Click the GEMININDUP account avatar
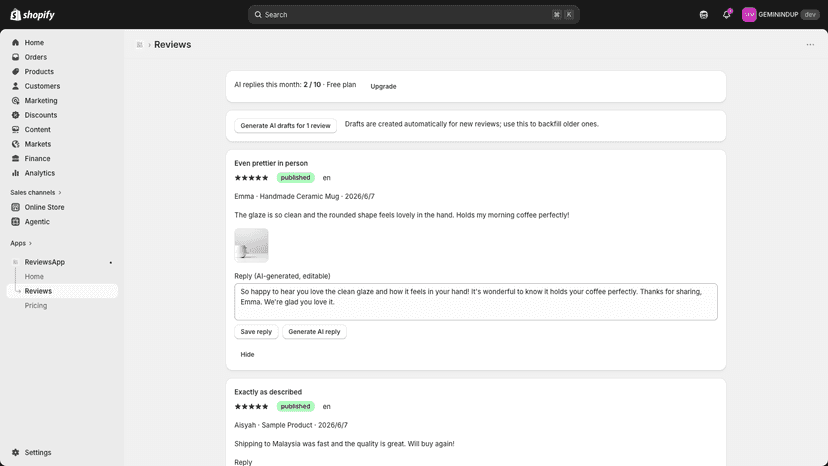The image size is (828, 466). pos(749,15)
